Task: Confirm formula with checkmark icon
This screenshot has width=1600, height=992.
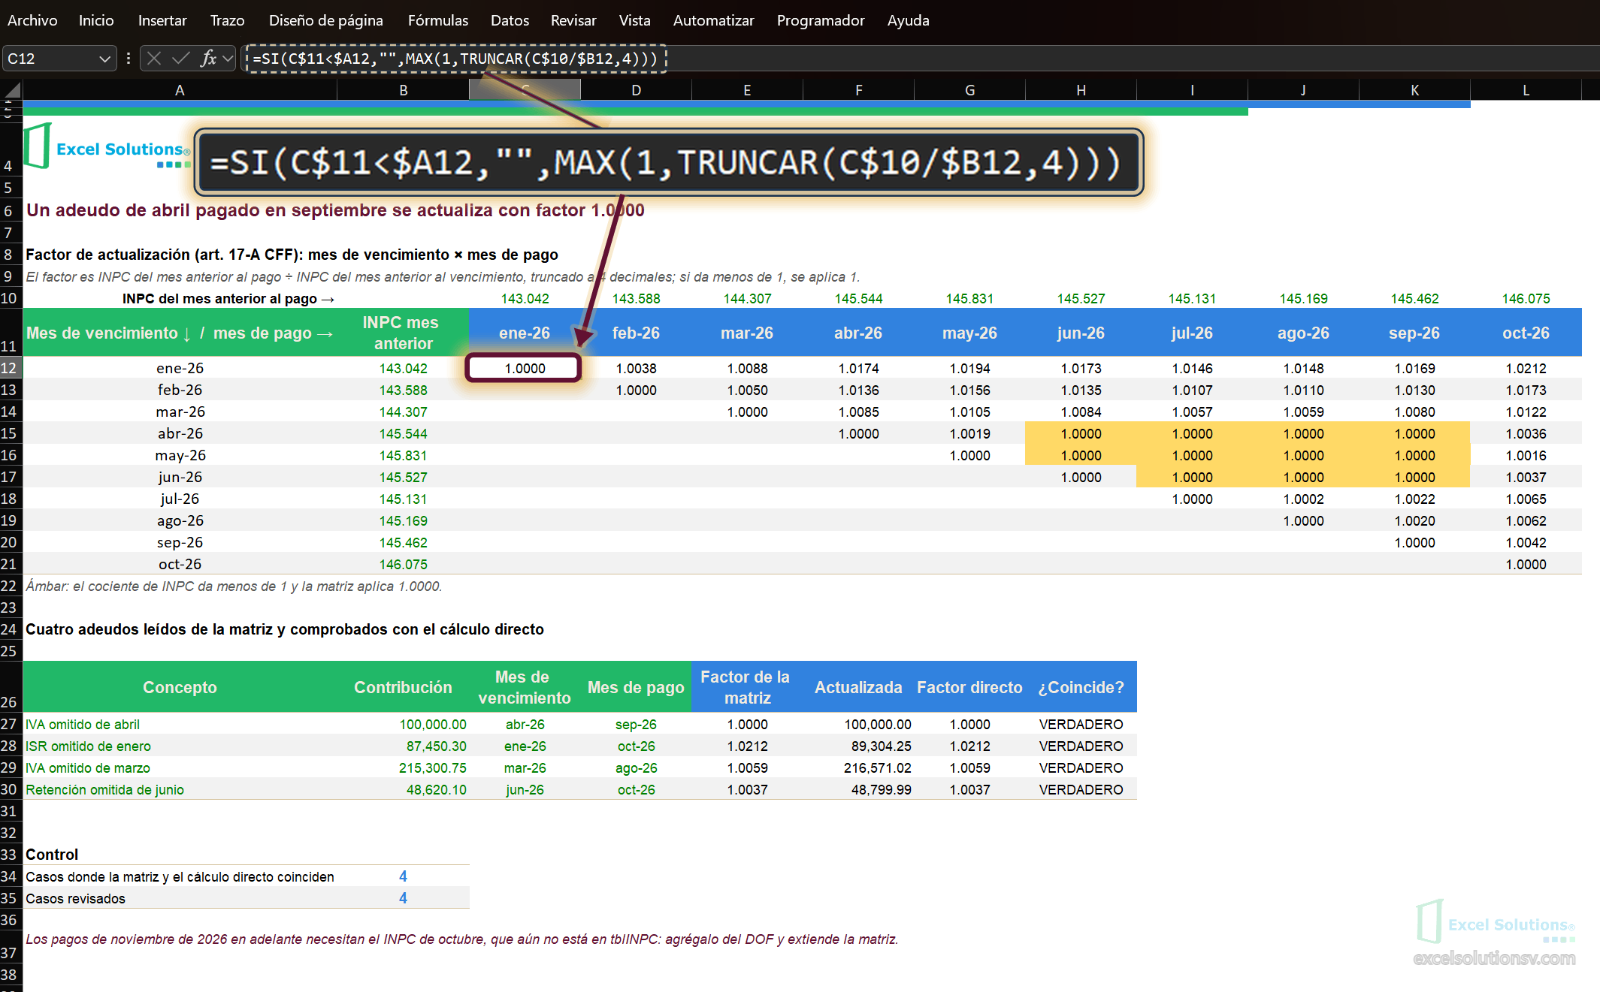Action: pyautogui.click(x=181, y=58)
